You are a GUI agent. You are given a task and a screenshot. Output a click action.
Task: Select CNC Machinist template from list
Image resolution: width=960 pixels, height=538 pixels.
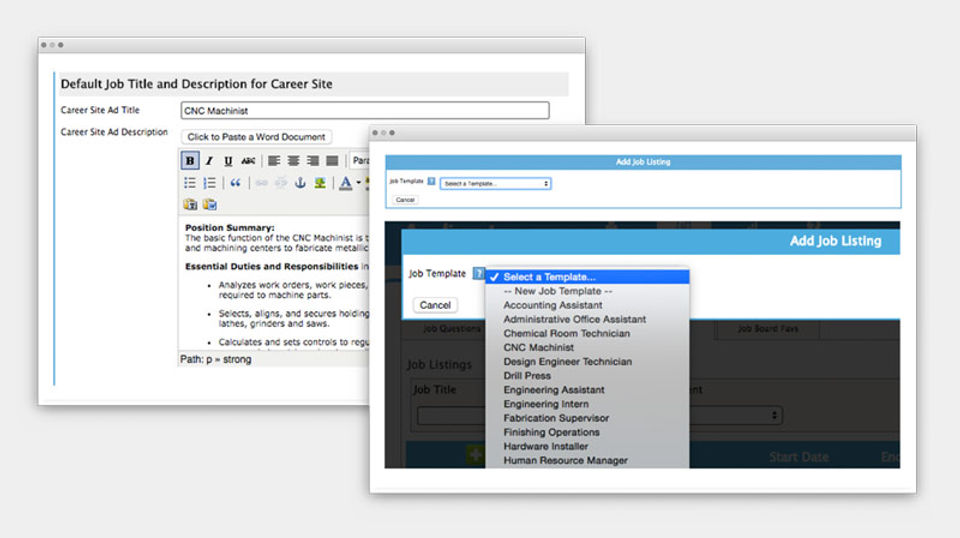click(x=587, y=348)
